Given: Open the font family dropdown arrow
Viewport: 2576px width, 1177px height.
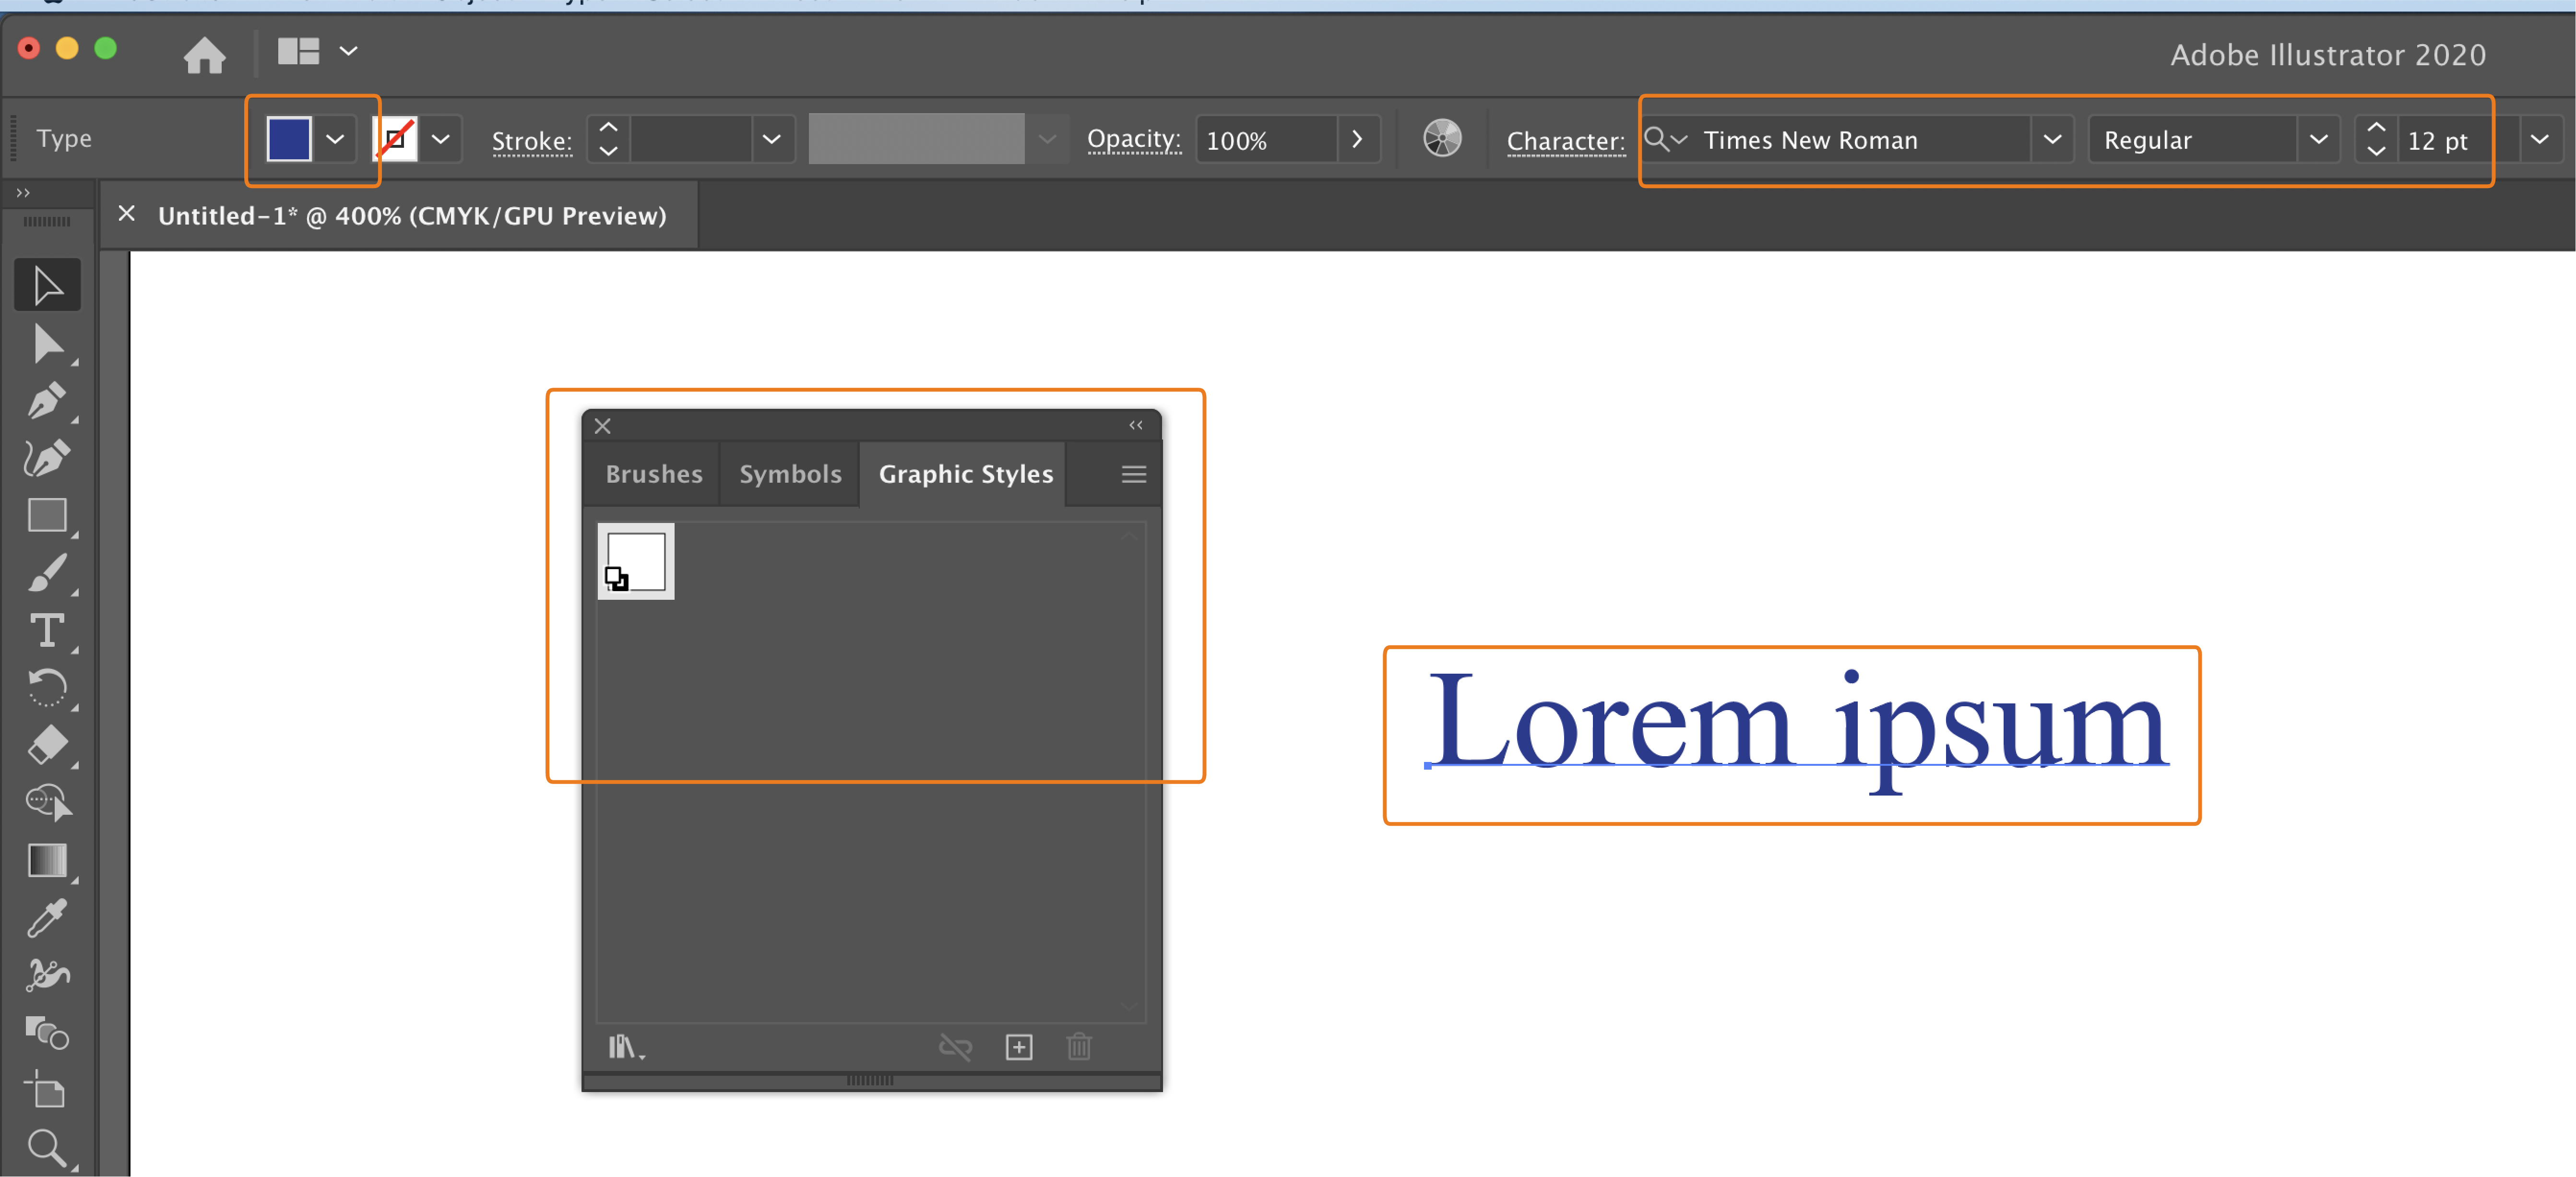Looking at the screenshot, I should pyautogui.click(x=2052, y=139).
